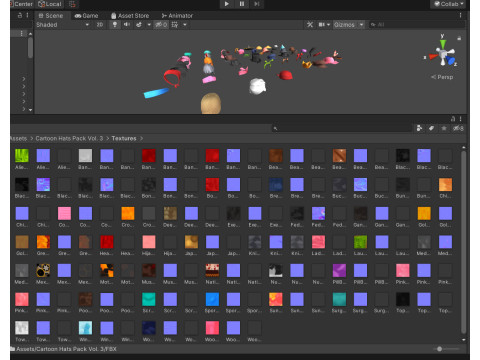Click Textures in breadcrumb path
Image resolution: width=480 pixels, height=360 pixels.
pos(124,138)
